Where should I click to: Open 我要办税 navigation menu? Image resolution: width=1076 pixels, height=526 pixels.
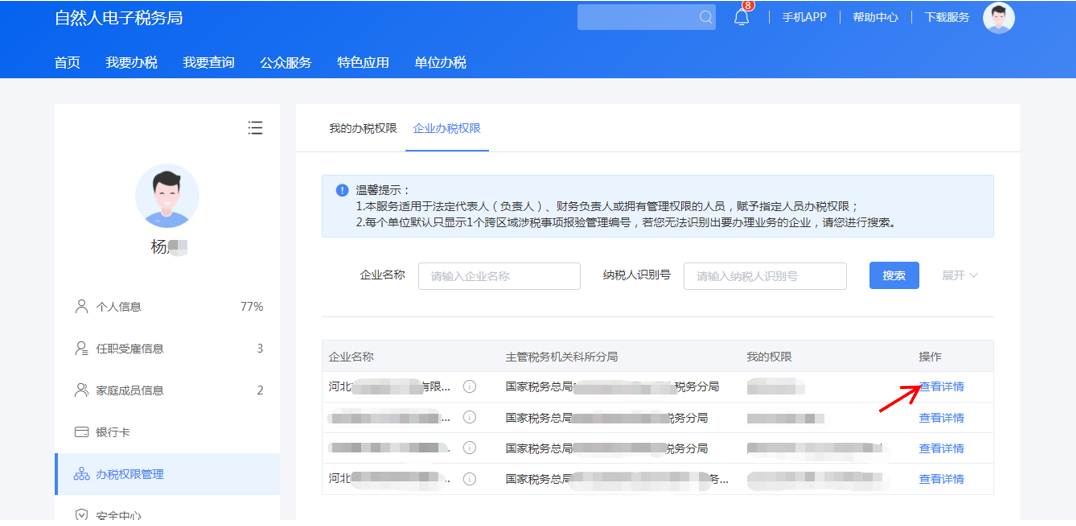(x=131, y=63)
